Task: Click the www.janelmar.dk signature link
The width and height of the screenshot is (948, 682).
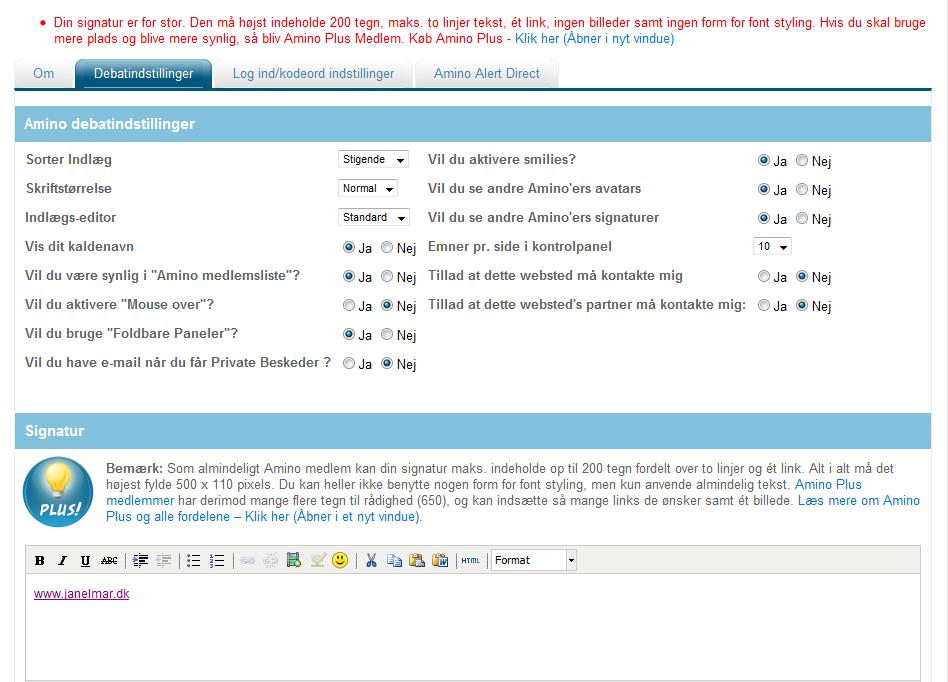Action: click(x=82, y=594)
